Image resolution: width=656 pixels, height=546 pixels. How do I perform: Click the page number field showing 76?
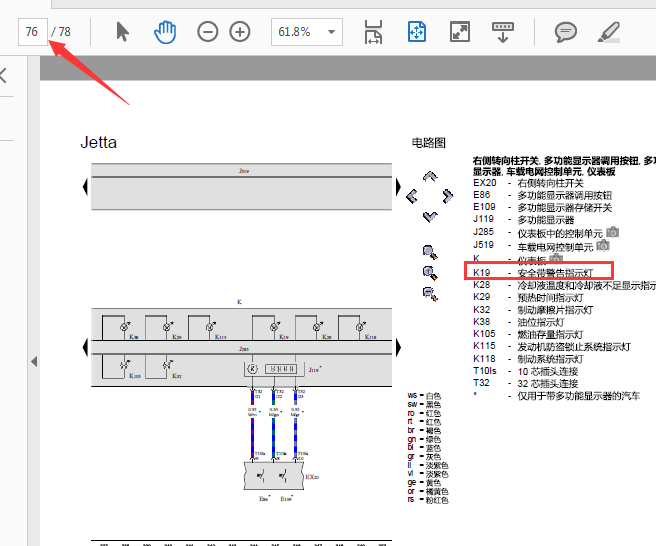pyautogui.click(x=33, y=32)
